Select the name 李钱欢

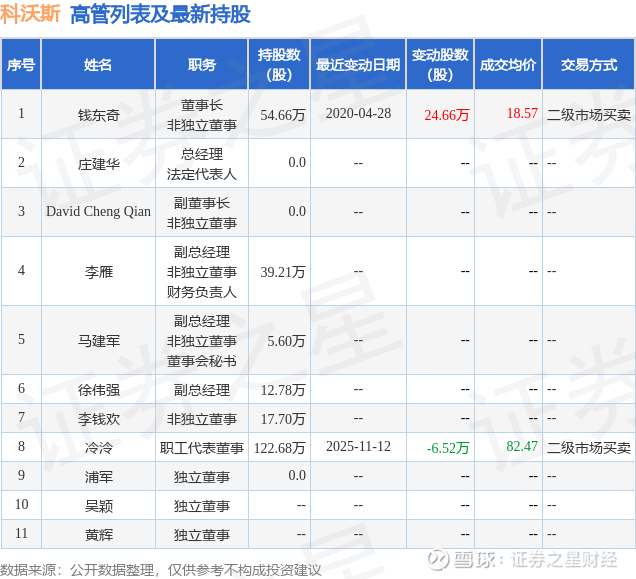pos(99,419)
